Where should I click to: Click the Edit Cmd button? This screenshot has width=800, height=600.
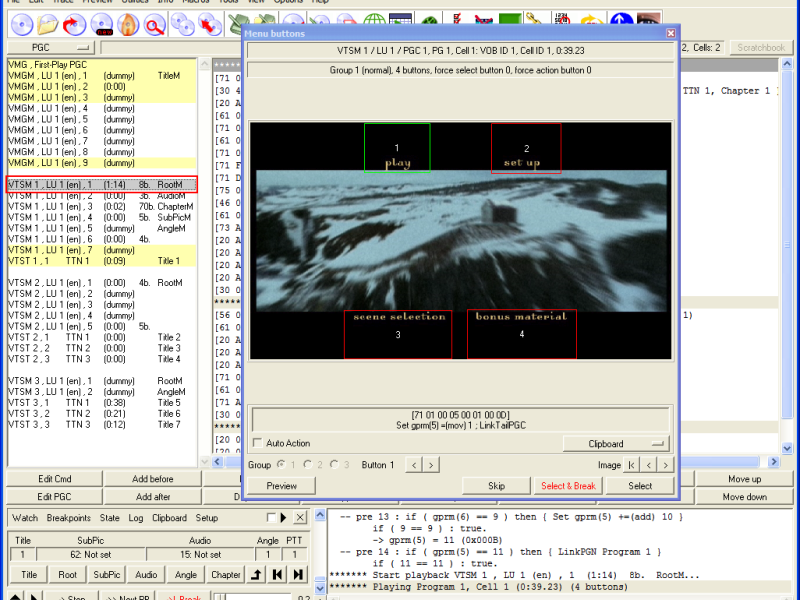click(55, 479)
